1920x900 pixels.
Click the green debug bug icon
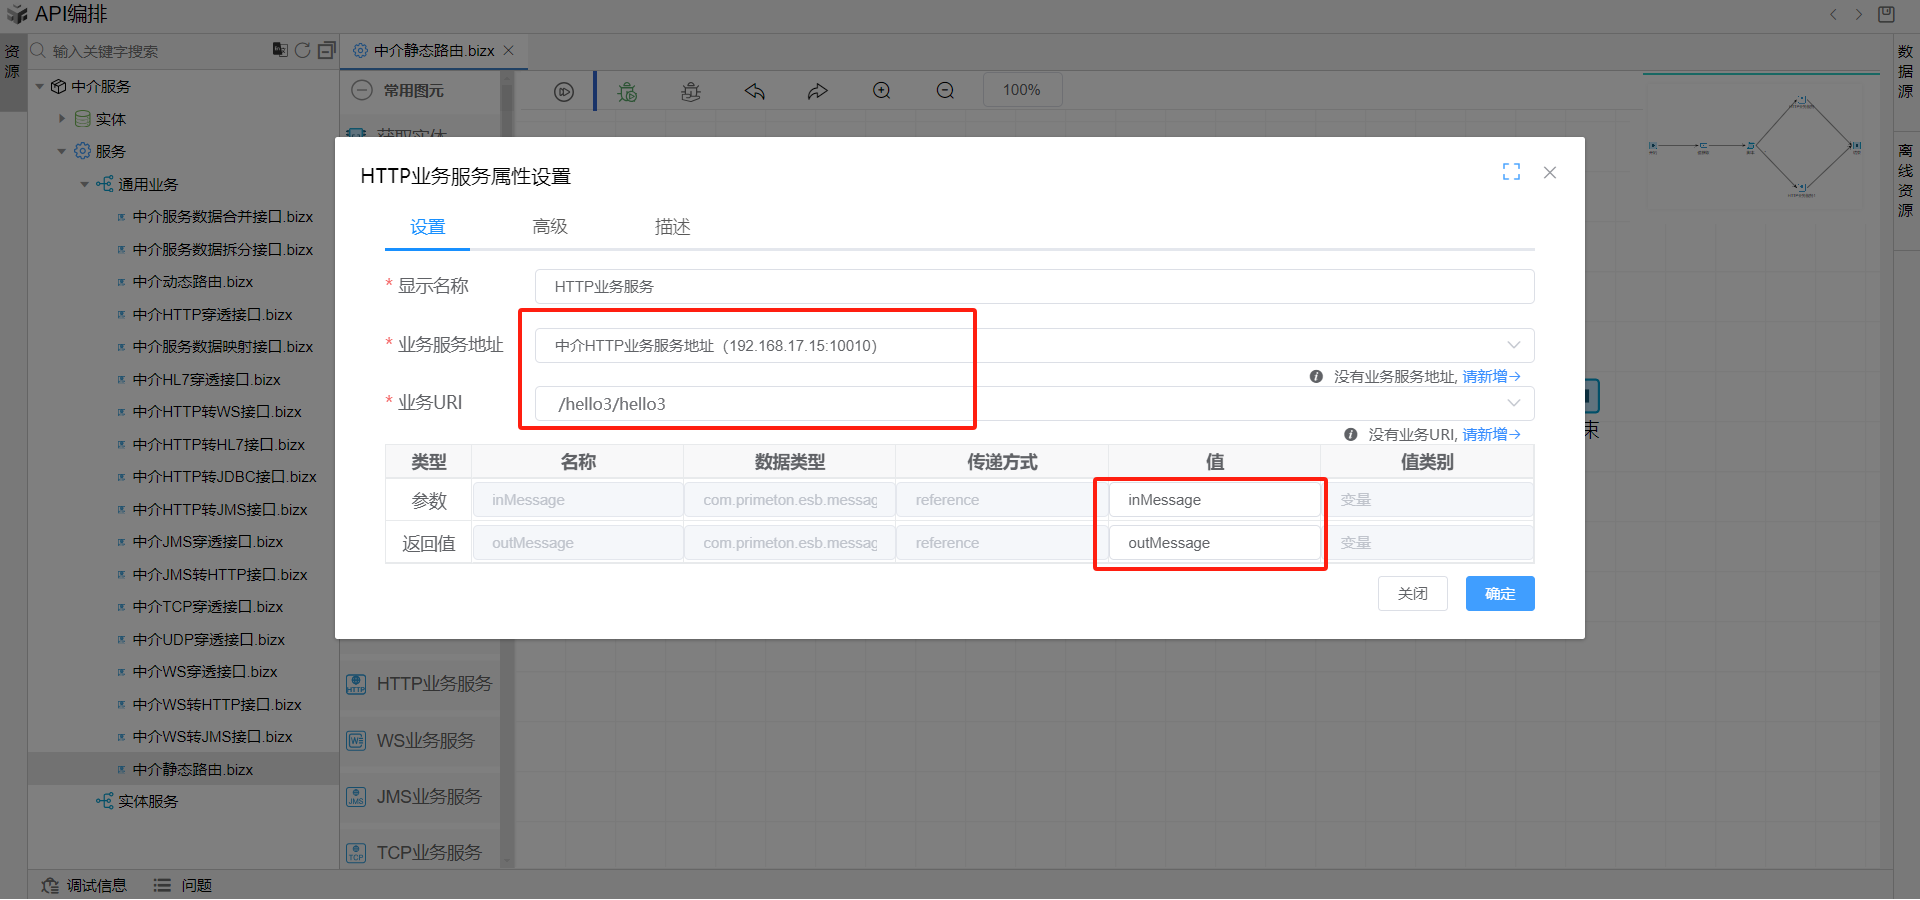pyautogui.click(x=627, y=92)
